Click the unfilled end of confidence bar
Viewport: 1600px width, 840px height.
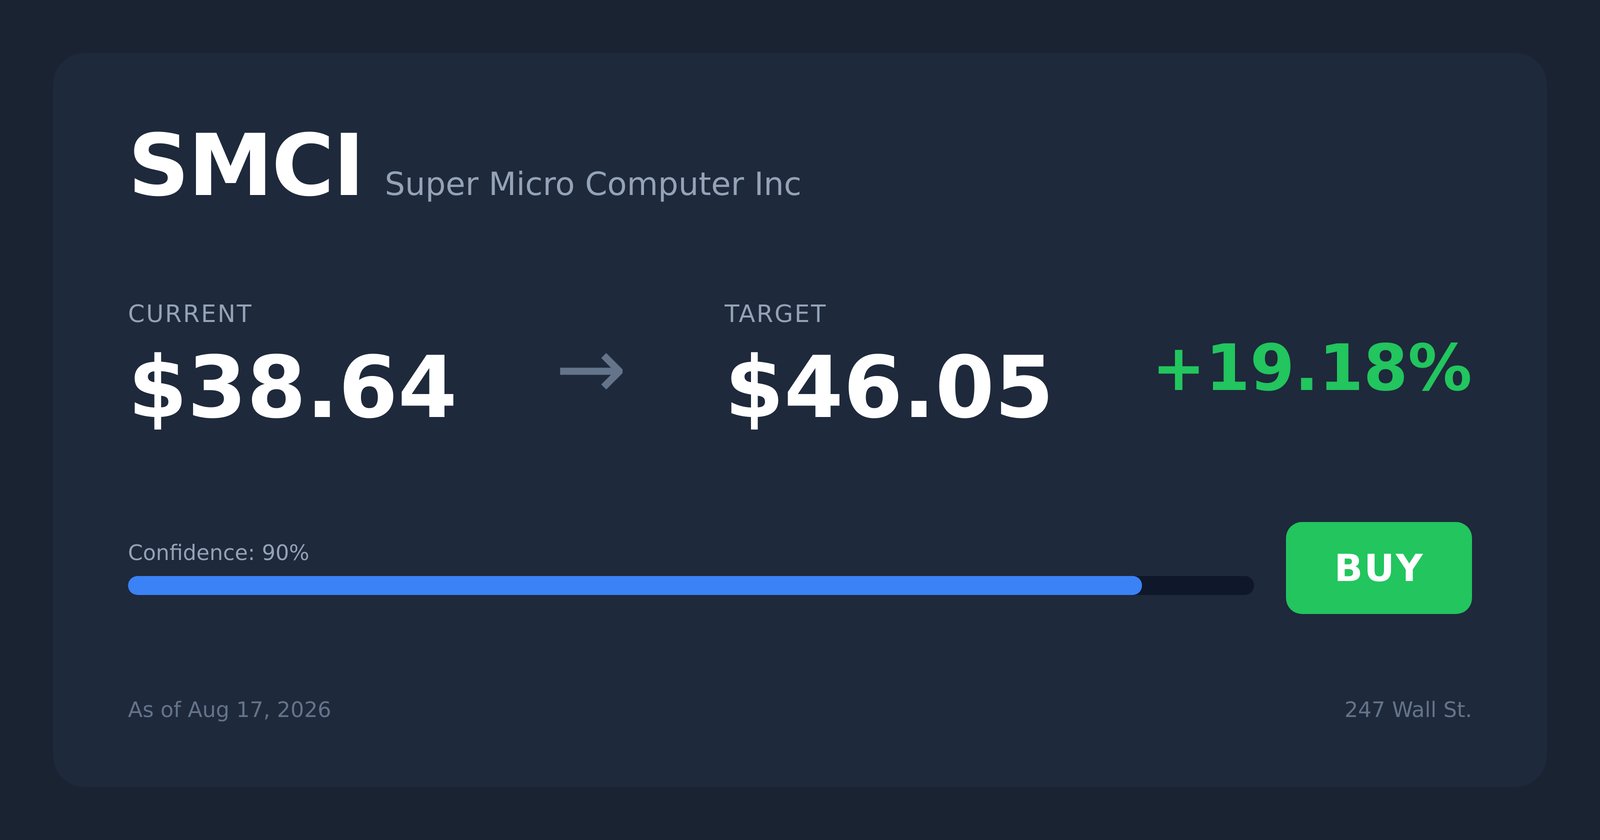(1198, 585)
